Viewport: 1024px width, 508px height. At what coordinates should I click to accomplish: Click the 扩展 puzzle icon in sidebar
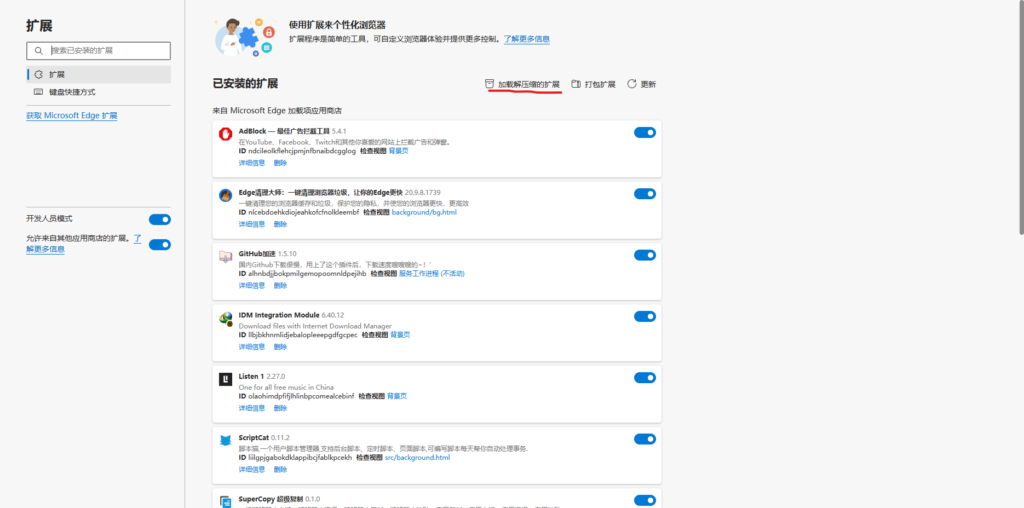39,74
